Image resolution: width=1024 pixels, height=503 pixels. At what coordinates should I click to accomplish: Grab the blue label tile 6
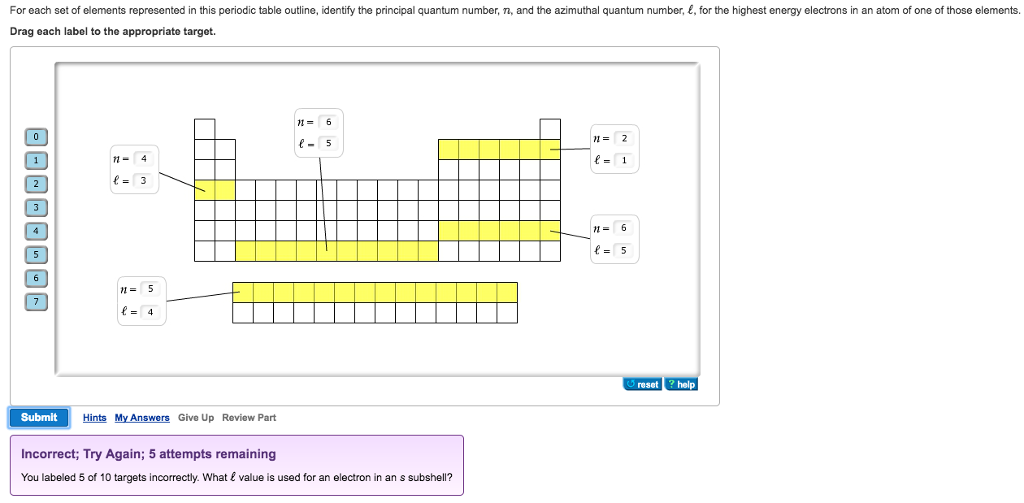click(x=37, y=278)
